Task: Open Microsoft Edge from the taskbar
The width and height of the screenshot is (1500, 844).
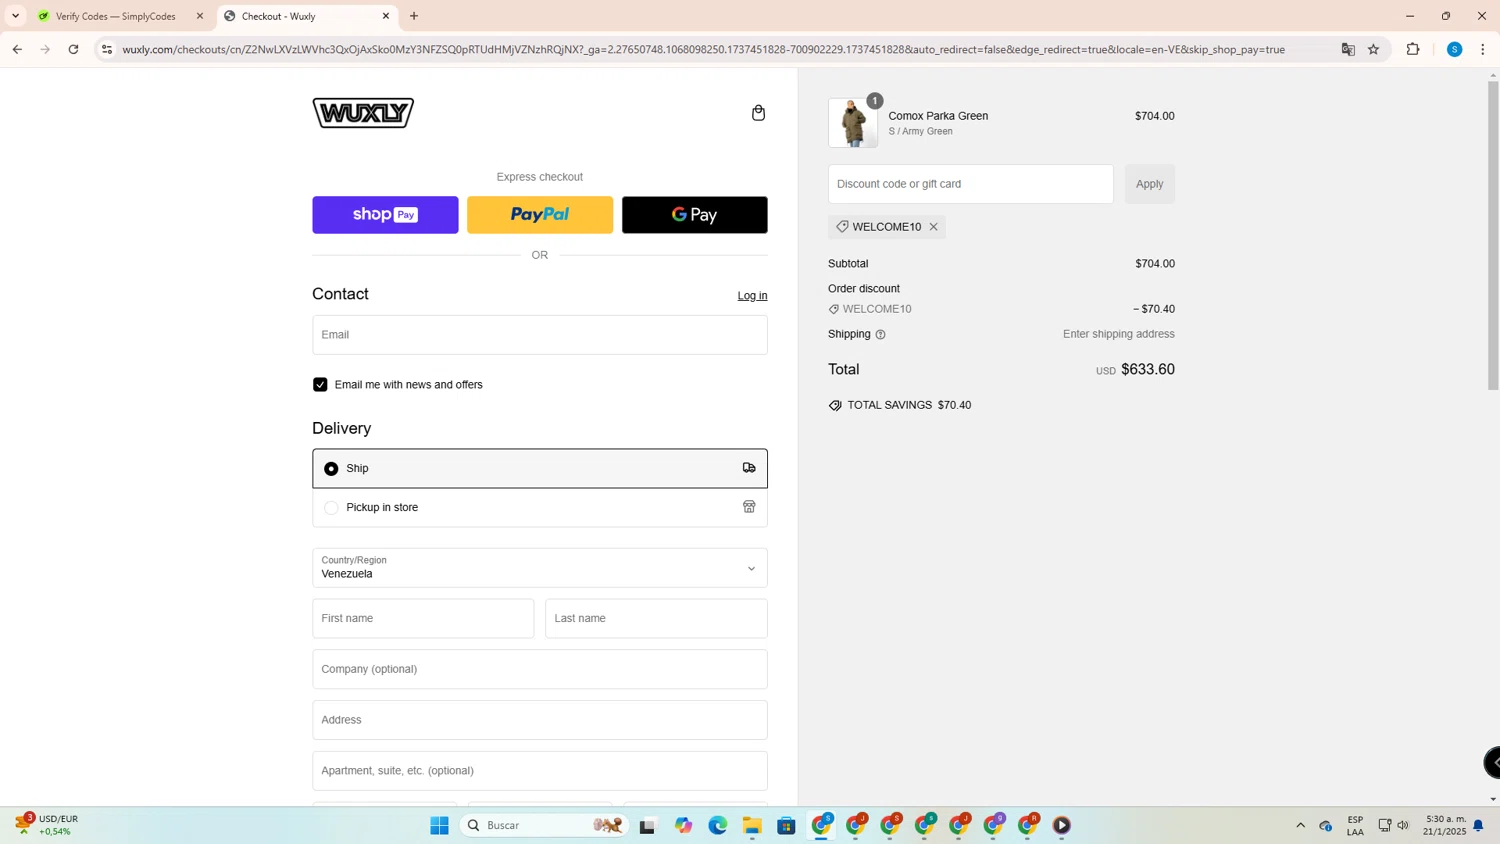Action: (x=718, y=826)
